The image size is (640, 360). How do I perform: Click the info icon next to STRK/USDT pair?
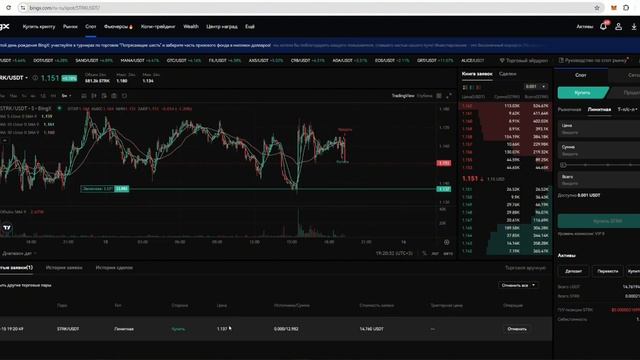pos(35,78)
